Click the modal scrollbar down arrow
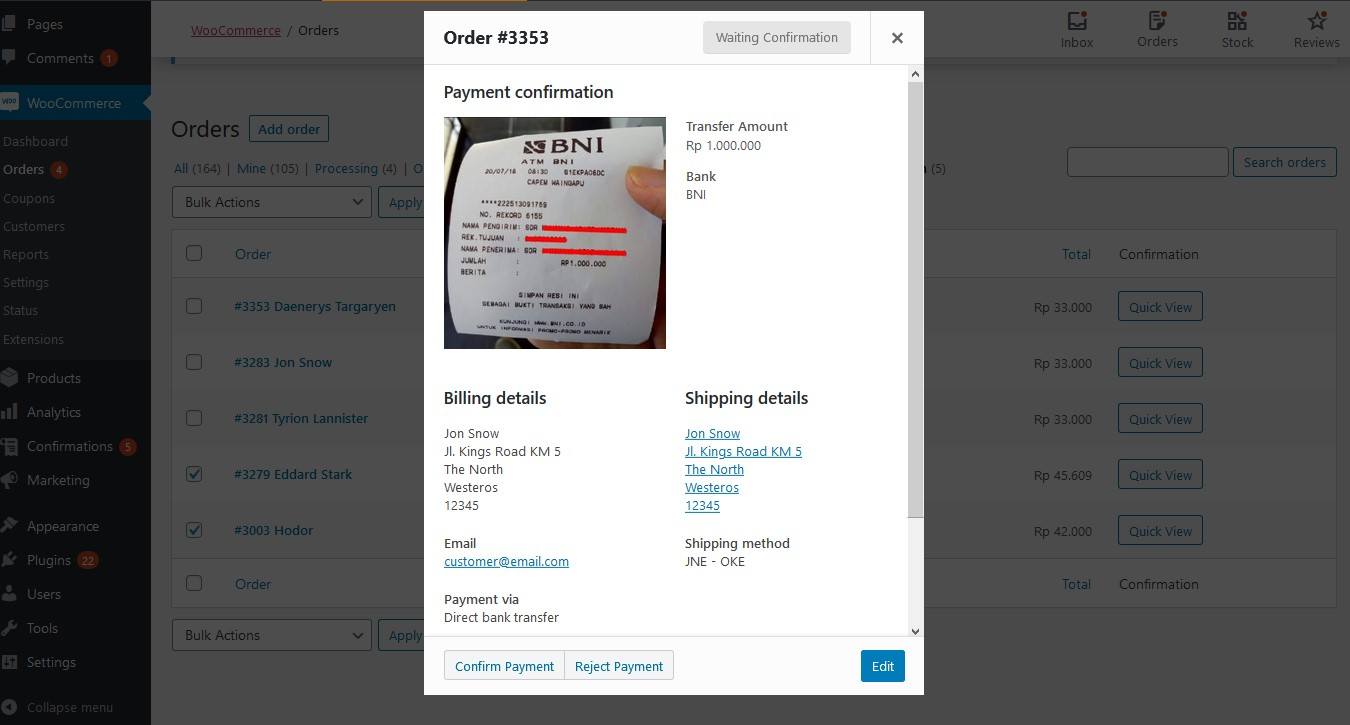This screenshot has height=725, width=1350. click(916, 630)
